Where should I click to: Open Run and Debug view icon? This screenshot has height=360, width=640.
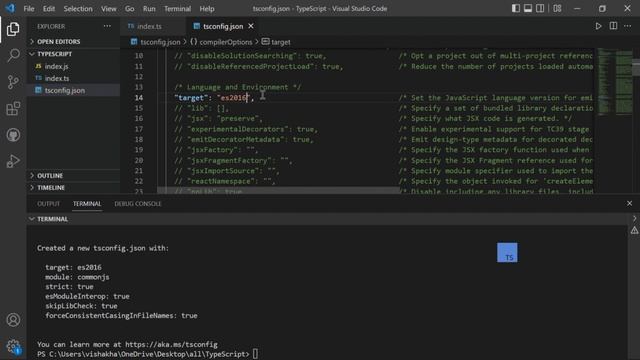click(x=13, y=161)
